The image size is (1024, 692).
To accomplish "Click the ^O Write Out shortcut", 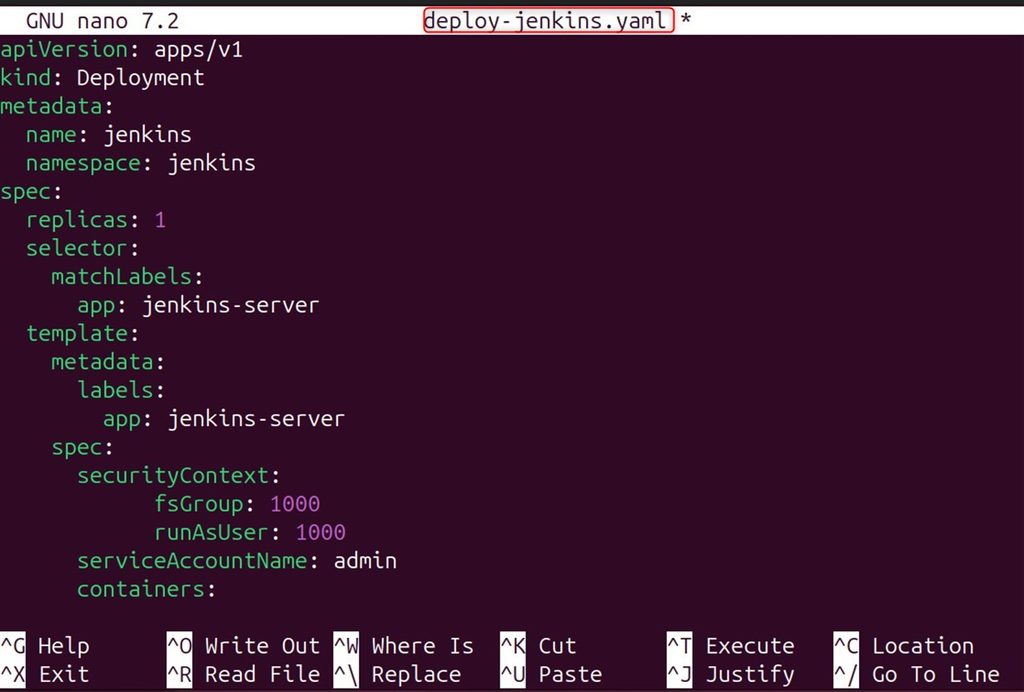I will 244,646.
